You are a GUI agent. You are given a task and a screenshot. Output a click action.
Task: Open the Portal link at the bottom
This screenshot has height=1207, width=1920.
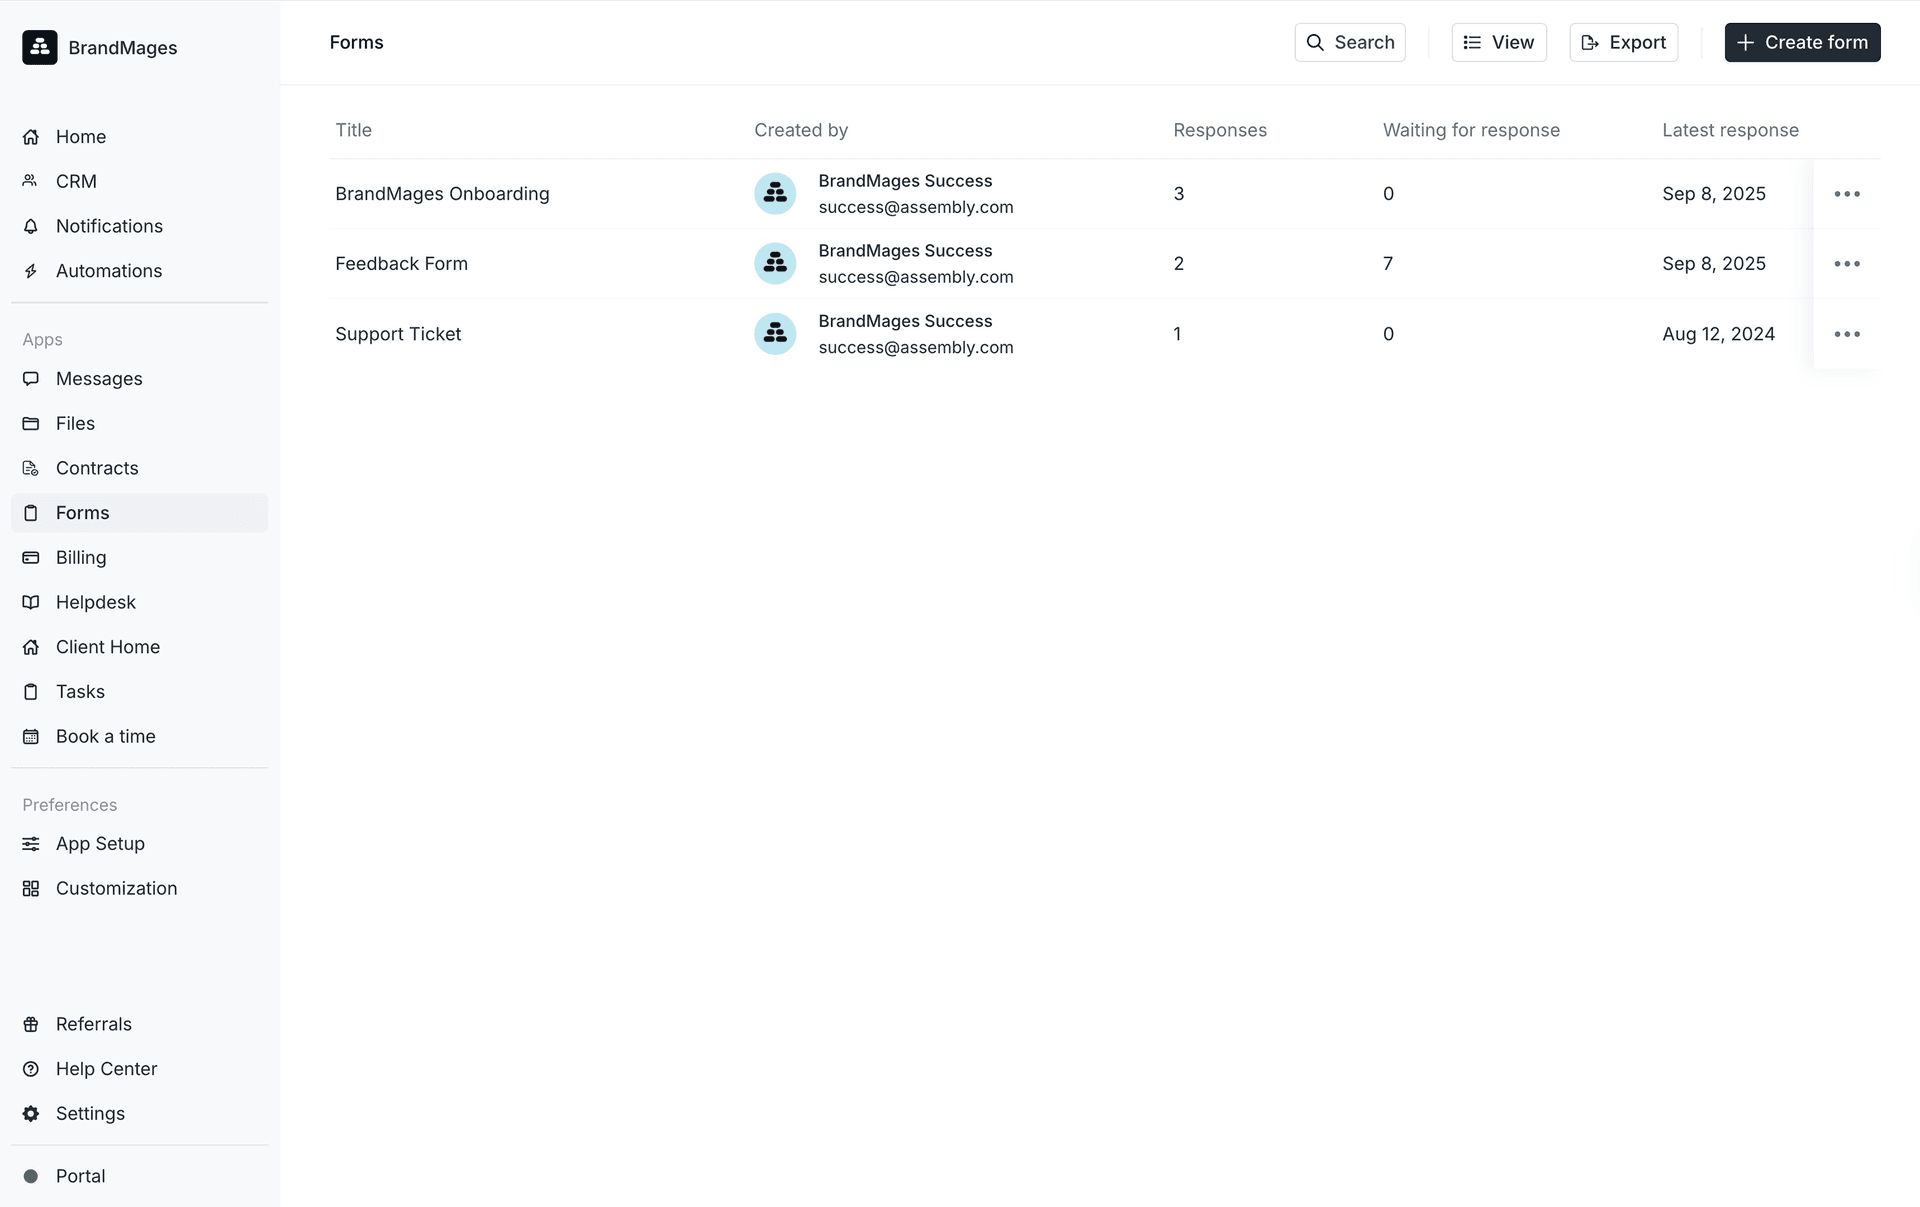80,1176
